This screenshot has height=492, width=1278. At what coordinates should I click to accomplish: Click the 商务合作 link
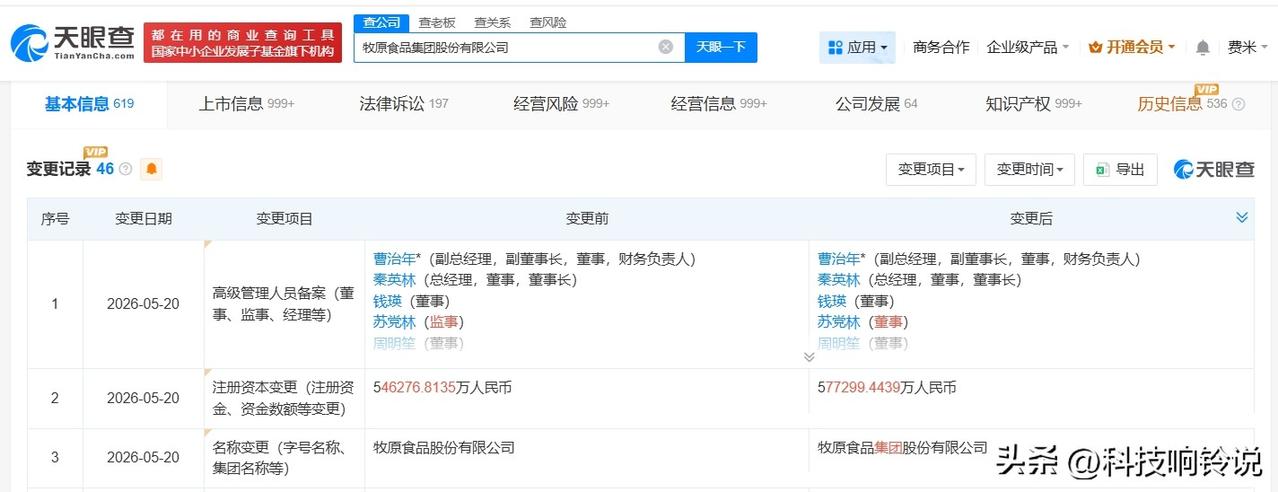pos(941,47)
